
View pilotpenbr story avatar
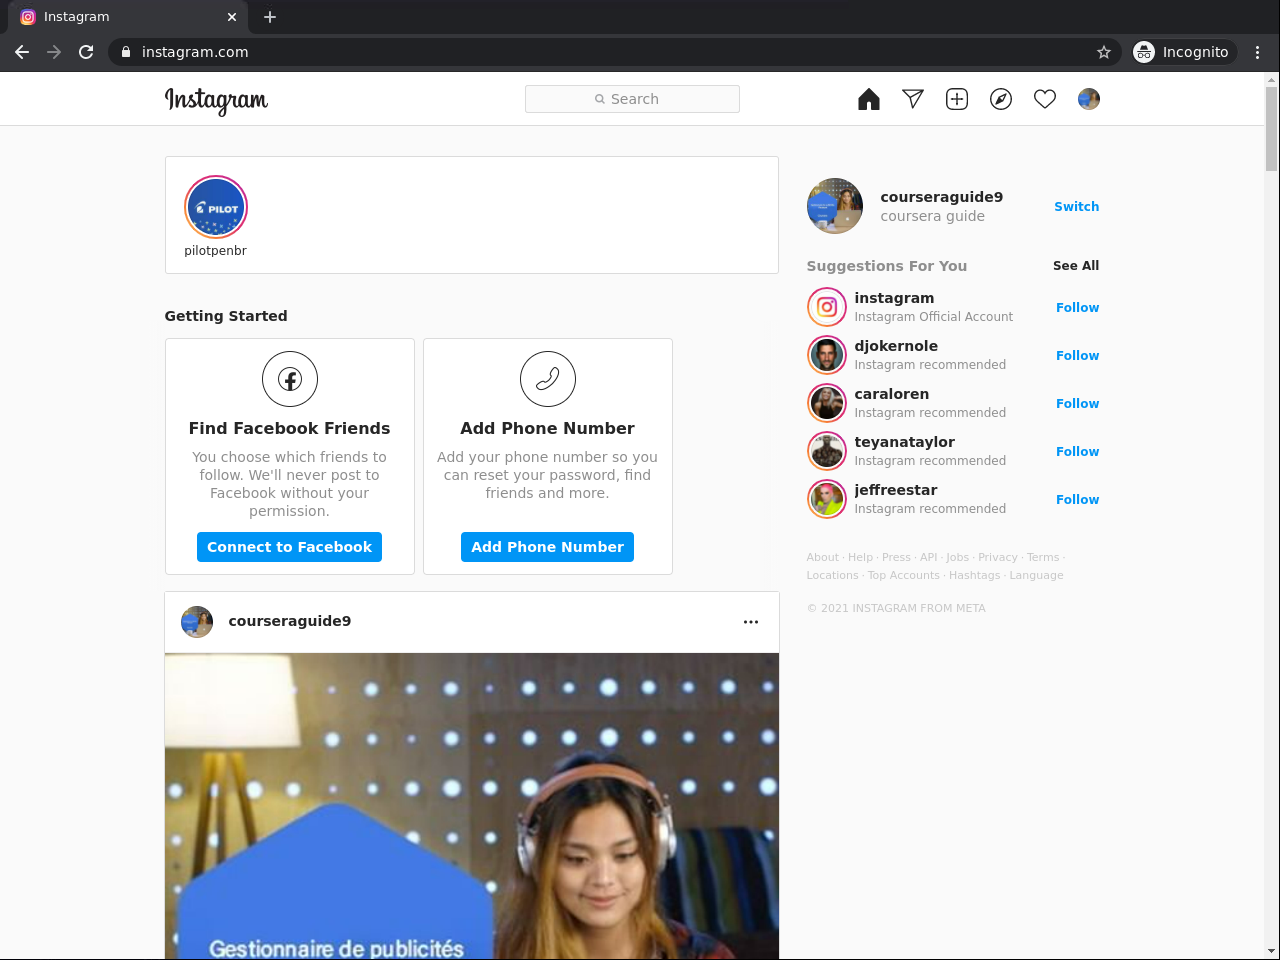tap(216, 207)
